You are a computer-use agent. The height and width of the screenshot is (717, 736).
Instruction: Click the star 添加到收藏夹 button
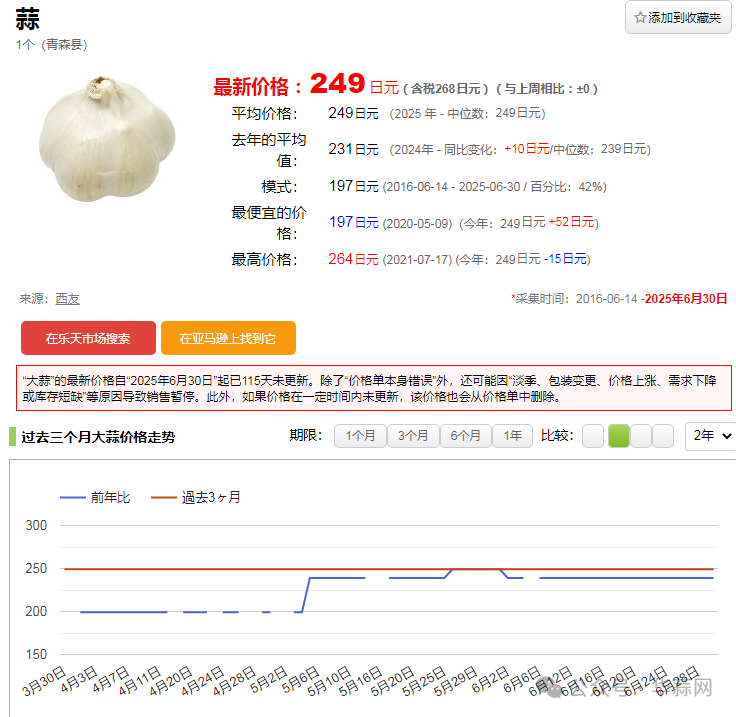pos(678,18)
